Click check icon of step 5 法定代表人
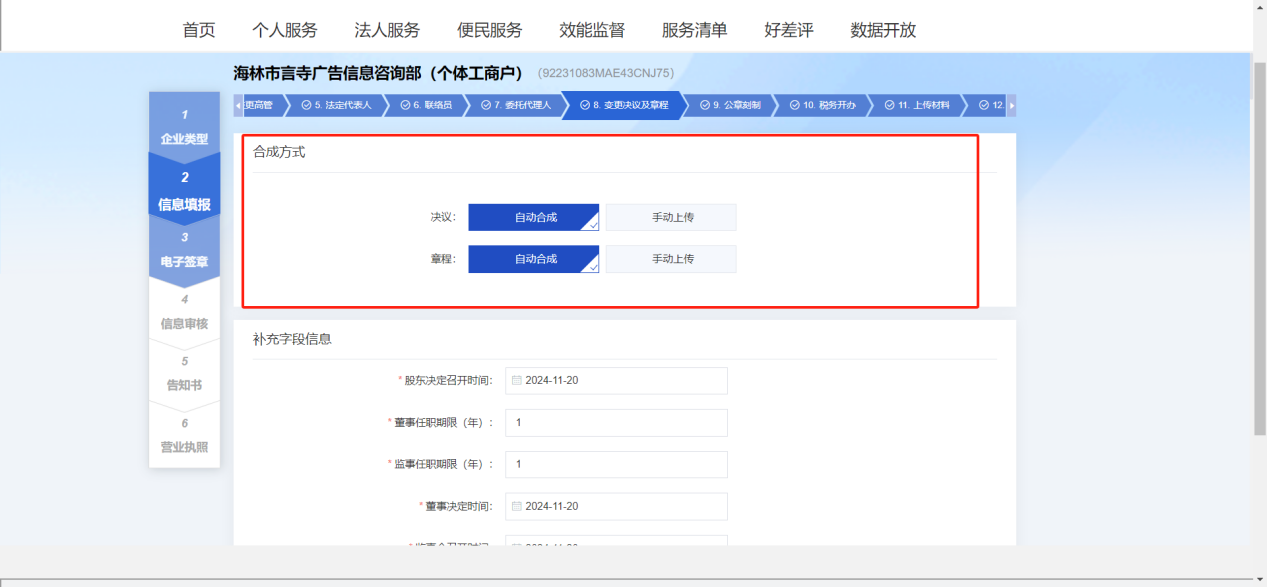Screen dimensions: 1267x587 [306, 105]
